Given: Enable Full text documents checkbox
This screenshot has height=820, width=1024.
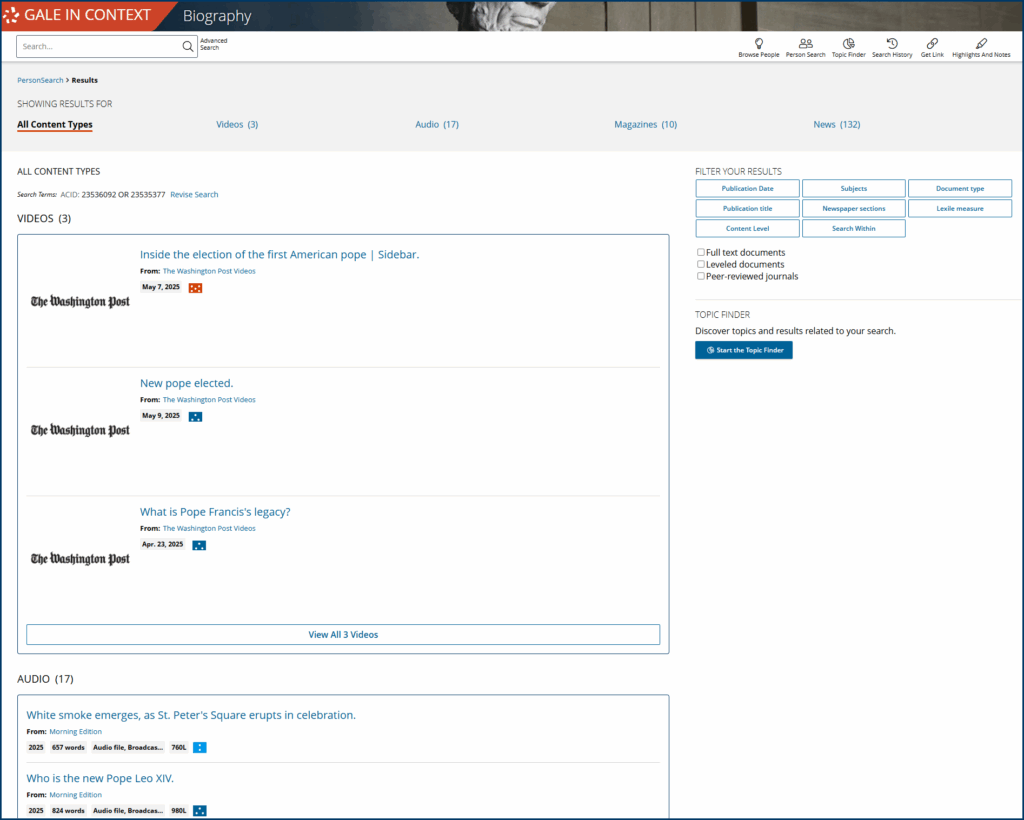Looking at the screenshot, I should coord(701,252).
